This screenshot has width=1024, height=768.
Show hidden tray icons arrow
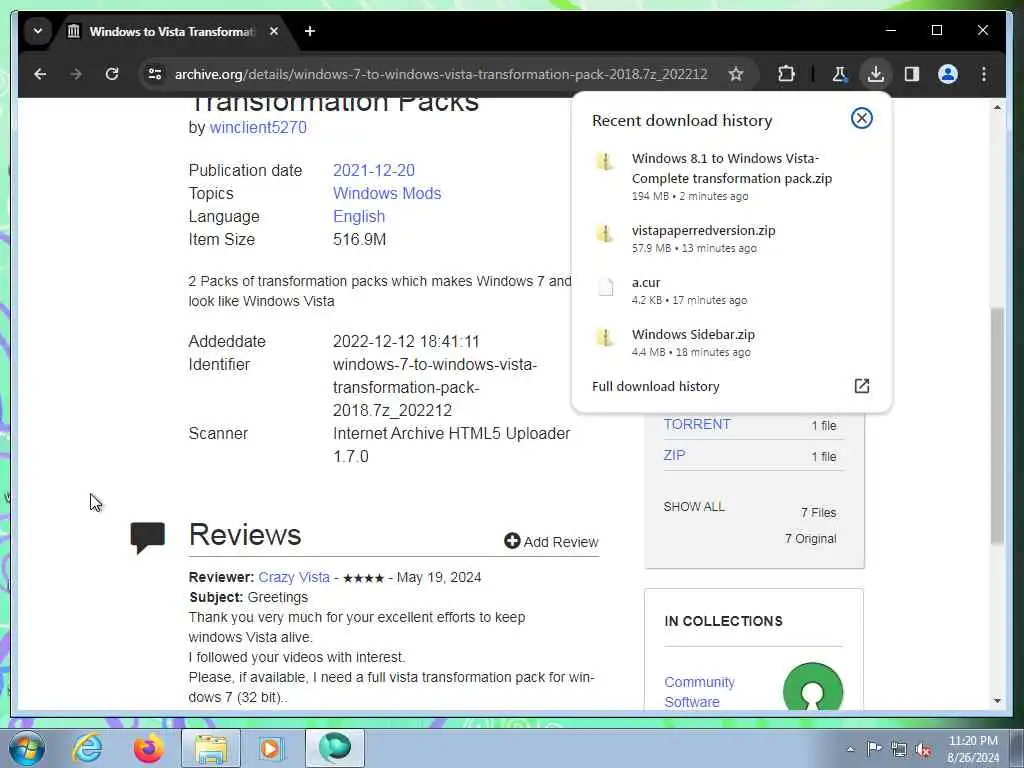coord(850,749)
